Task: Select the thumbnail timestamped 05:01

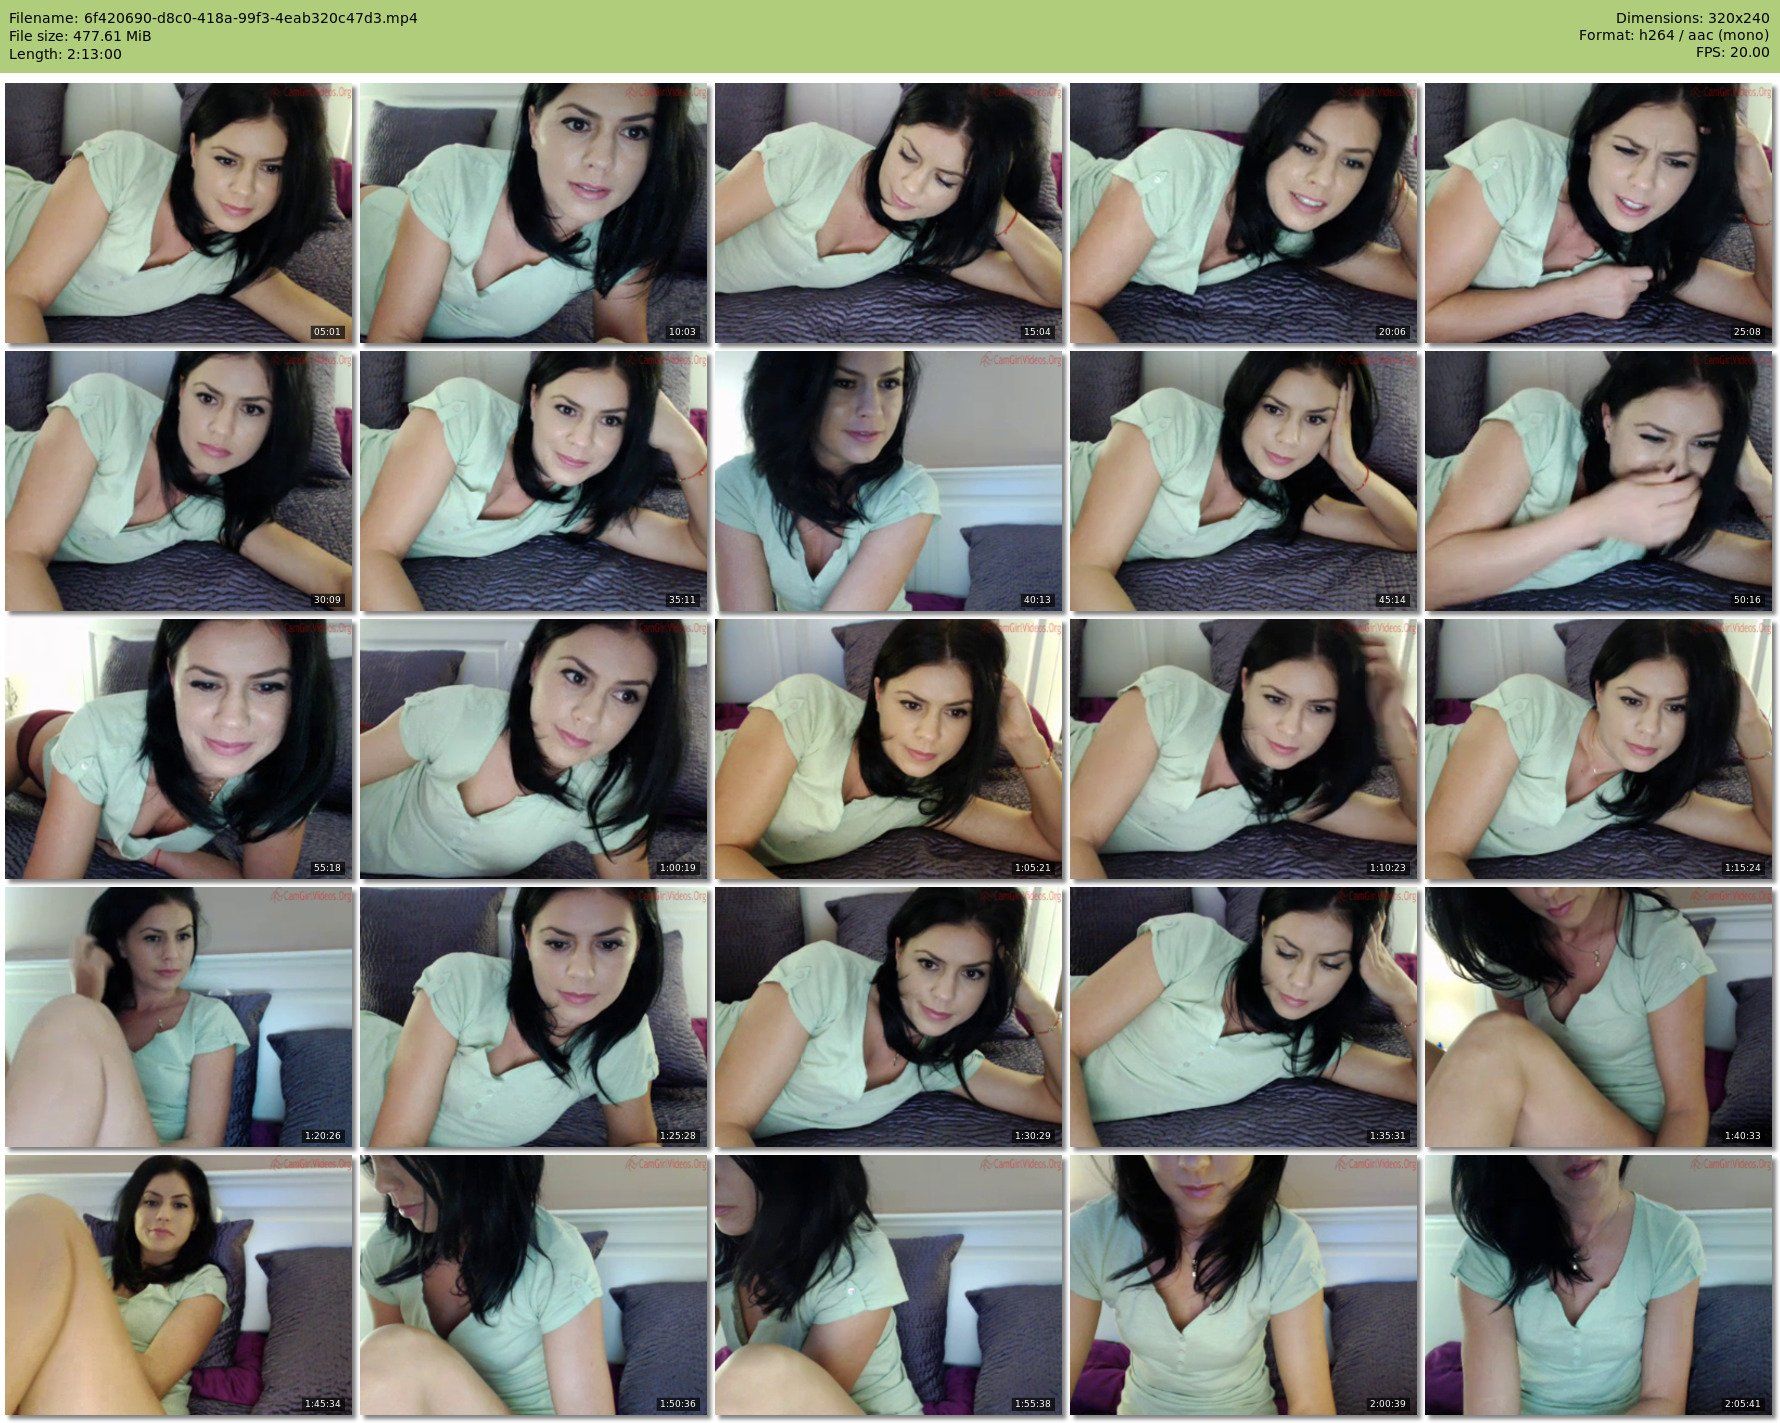Action: pyautogui.click(x=178, y=213)
